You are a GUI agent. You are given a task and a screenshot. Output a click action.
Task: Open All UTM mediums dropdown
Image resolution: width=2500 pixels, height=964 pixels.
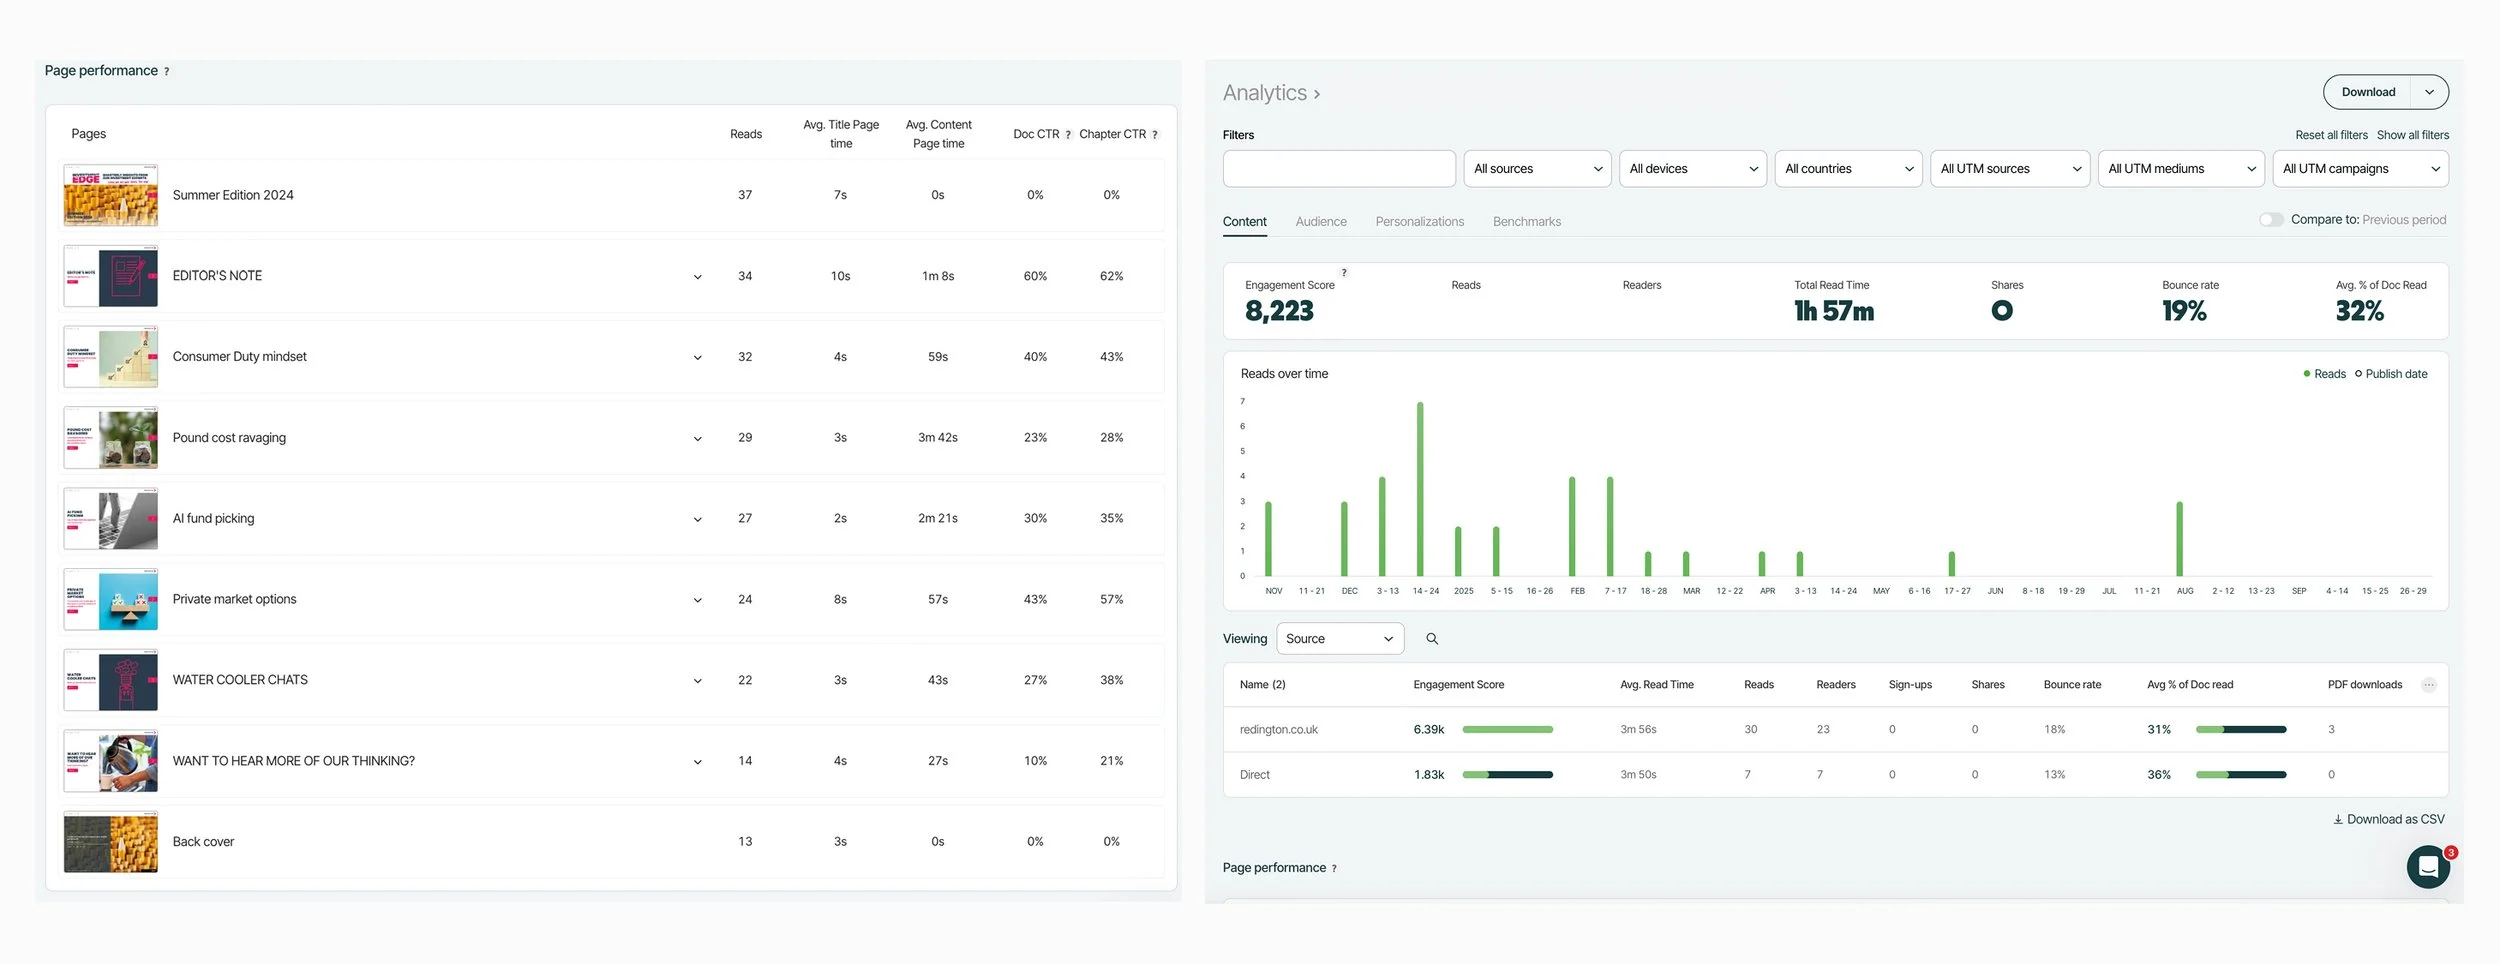click(x=2181, y=169)
